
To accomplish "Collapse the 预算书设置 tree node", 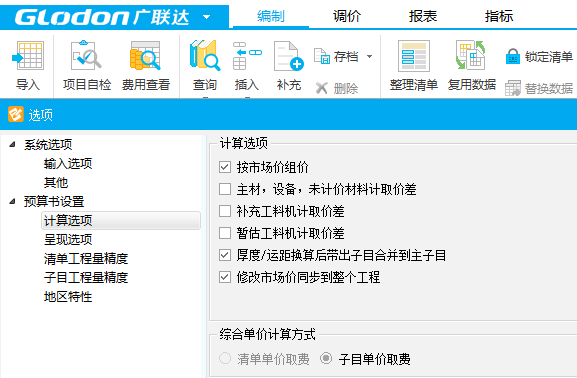I will coord(13,201).
